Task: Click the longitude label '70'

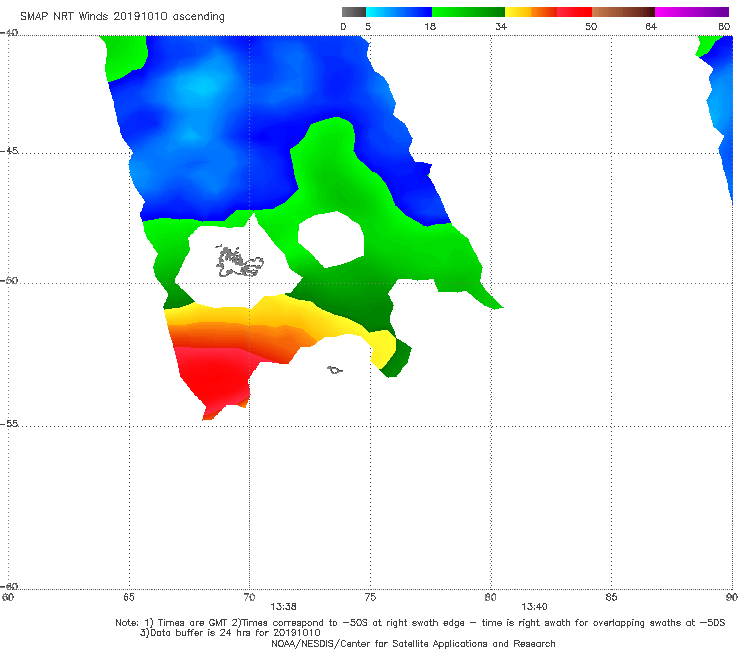Action: pos(249,598)
